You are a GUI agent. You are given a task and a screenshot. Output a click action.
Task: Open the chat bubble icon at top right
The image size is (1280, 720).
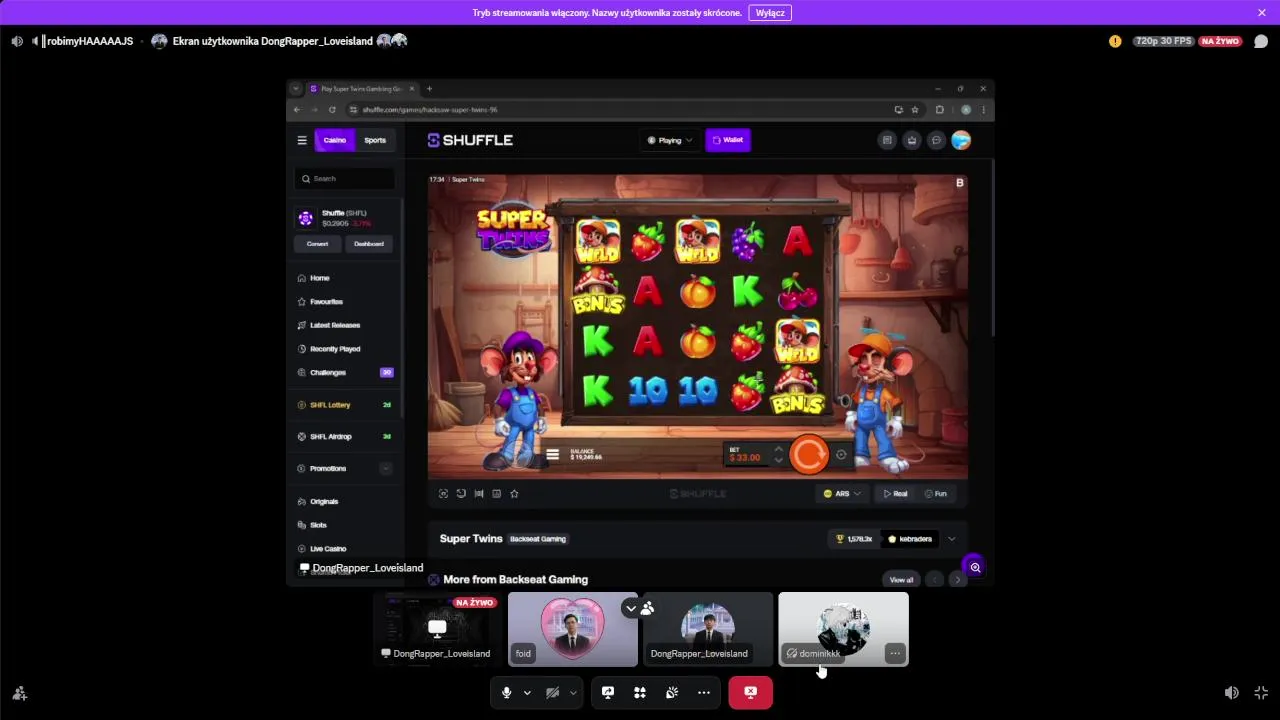pyautogui.click(x=1261, y=41)
